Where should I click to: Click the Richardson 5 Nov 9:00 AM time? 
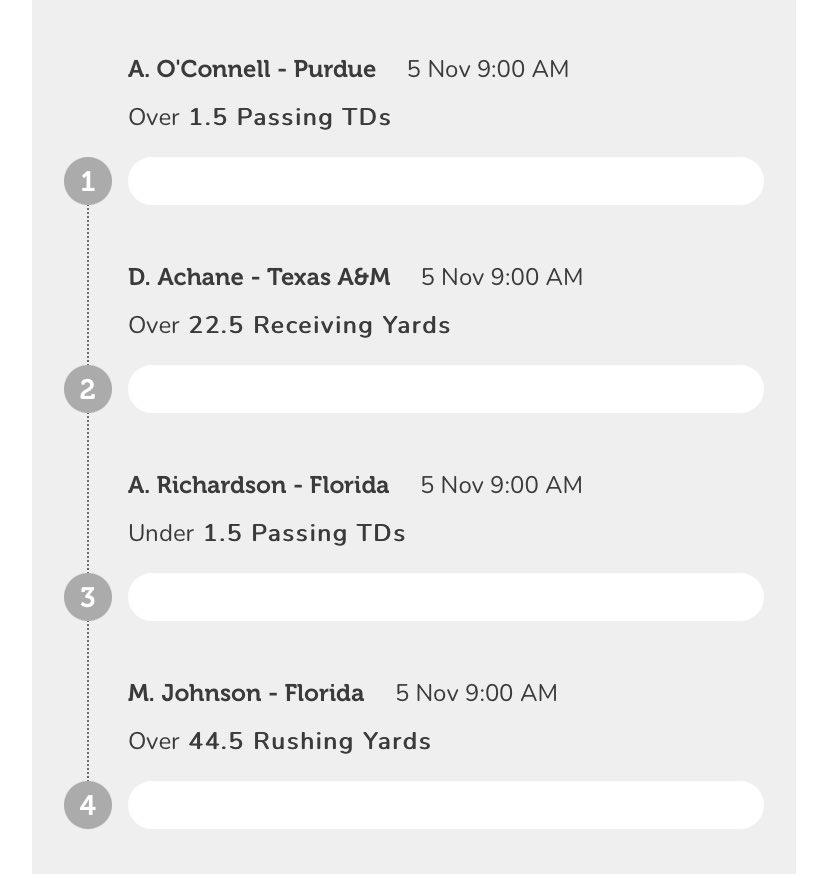click(x=500, y=485)
